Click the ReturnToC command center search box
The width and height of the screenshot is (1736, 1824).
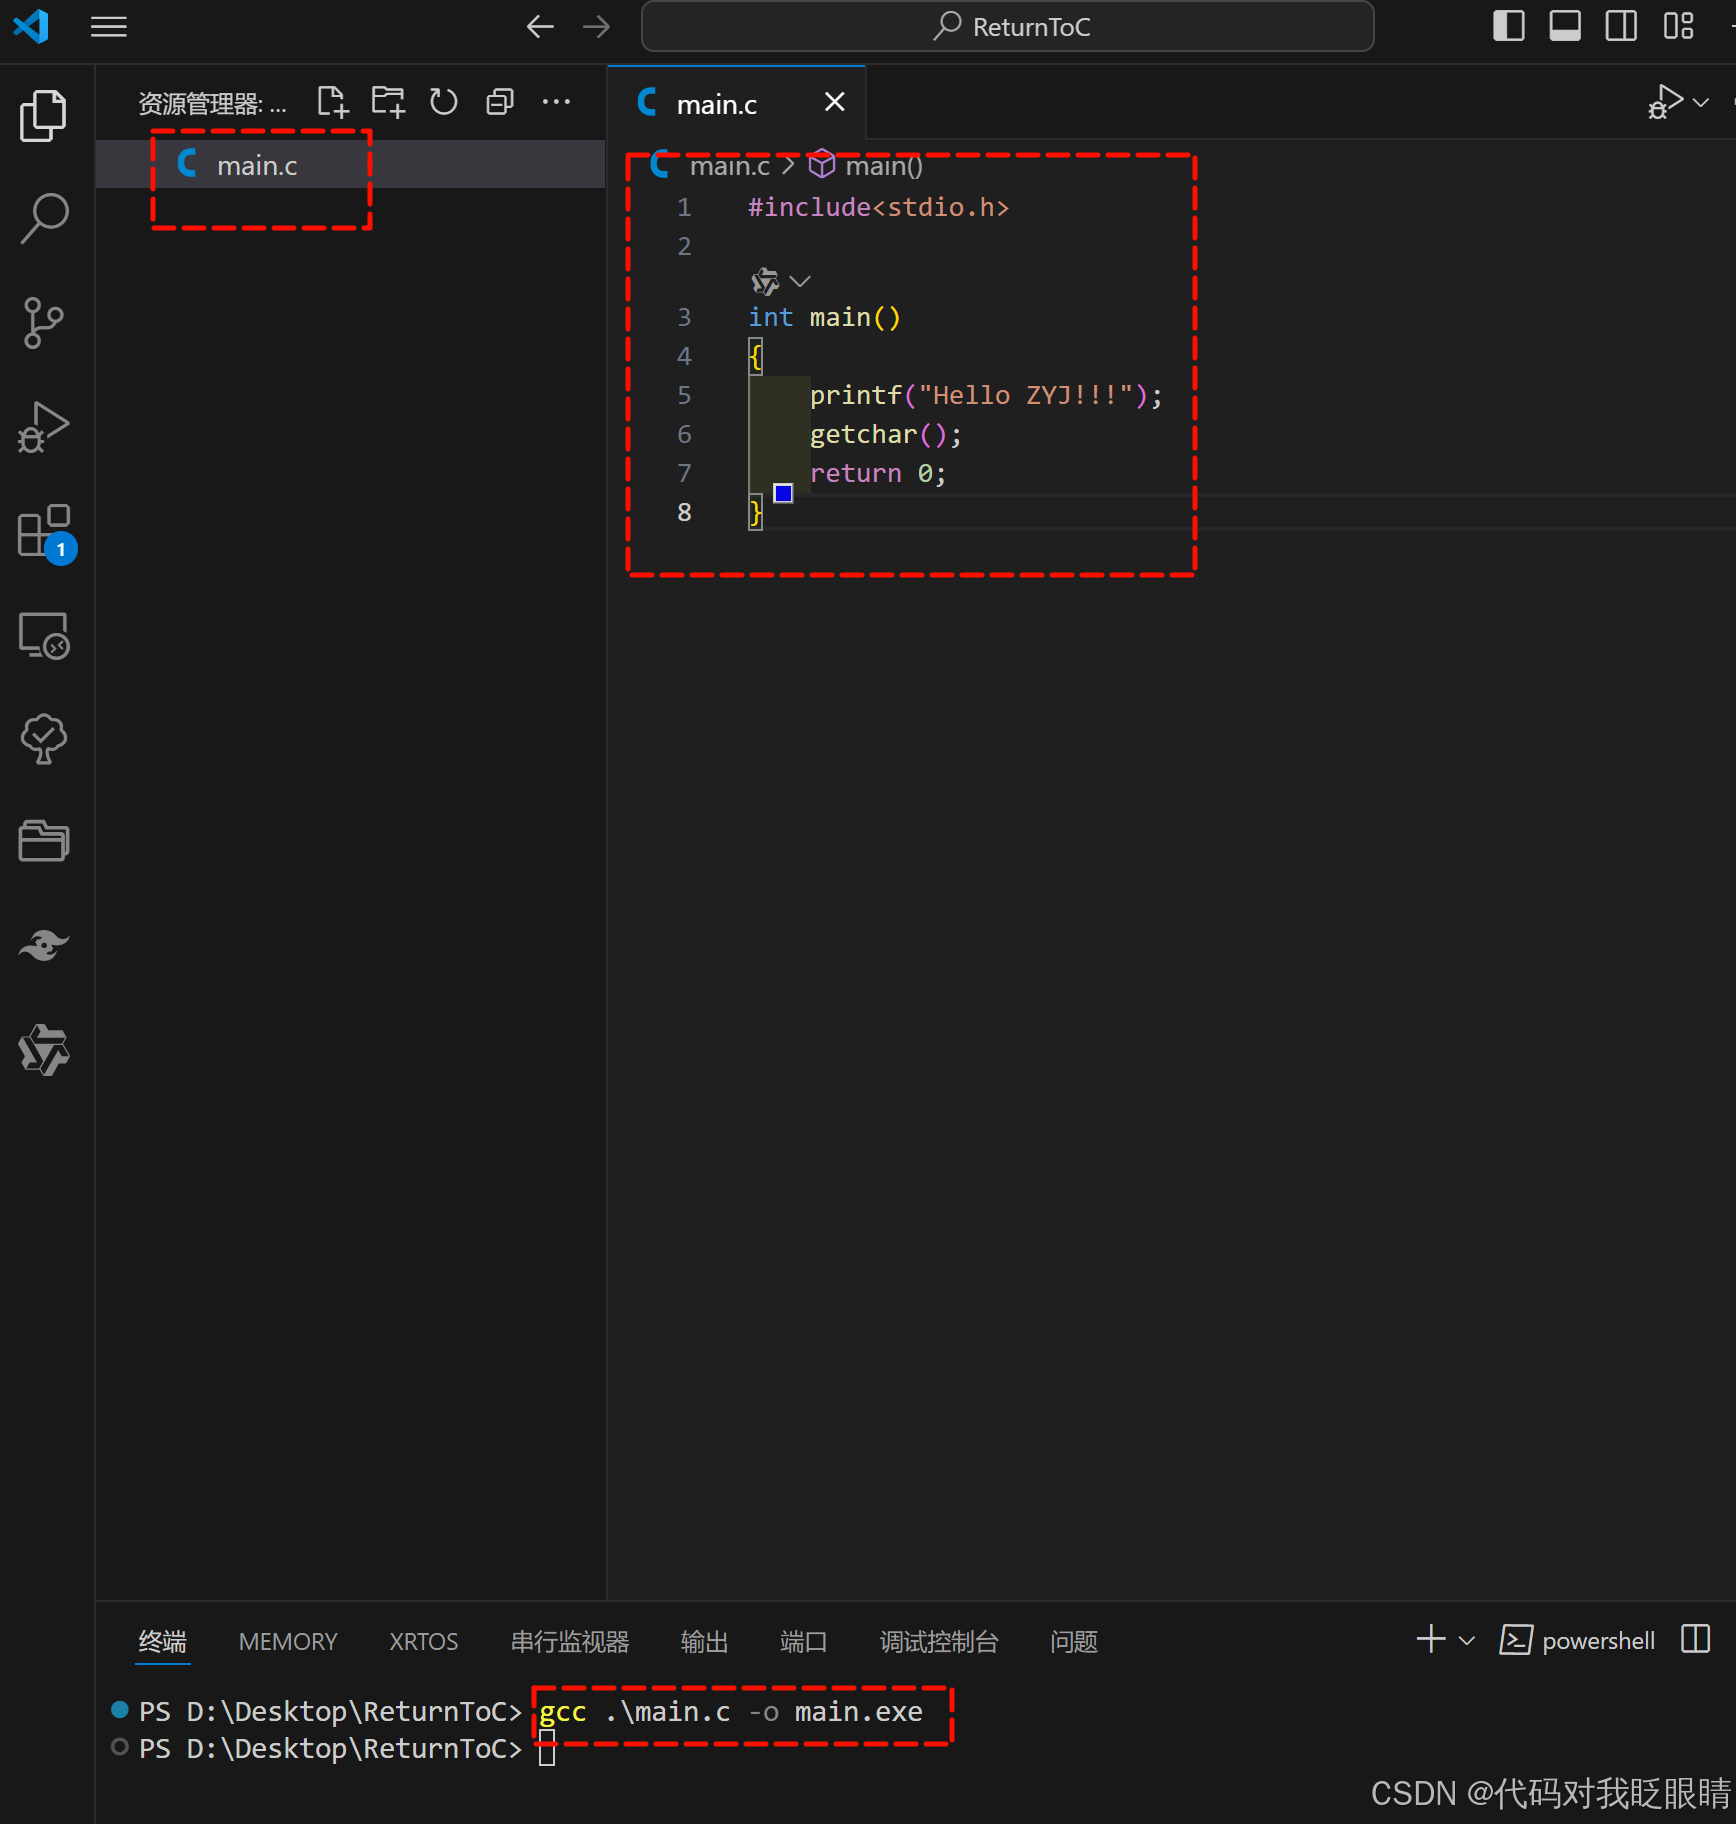tap(1007, 26)
